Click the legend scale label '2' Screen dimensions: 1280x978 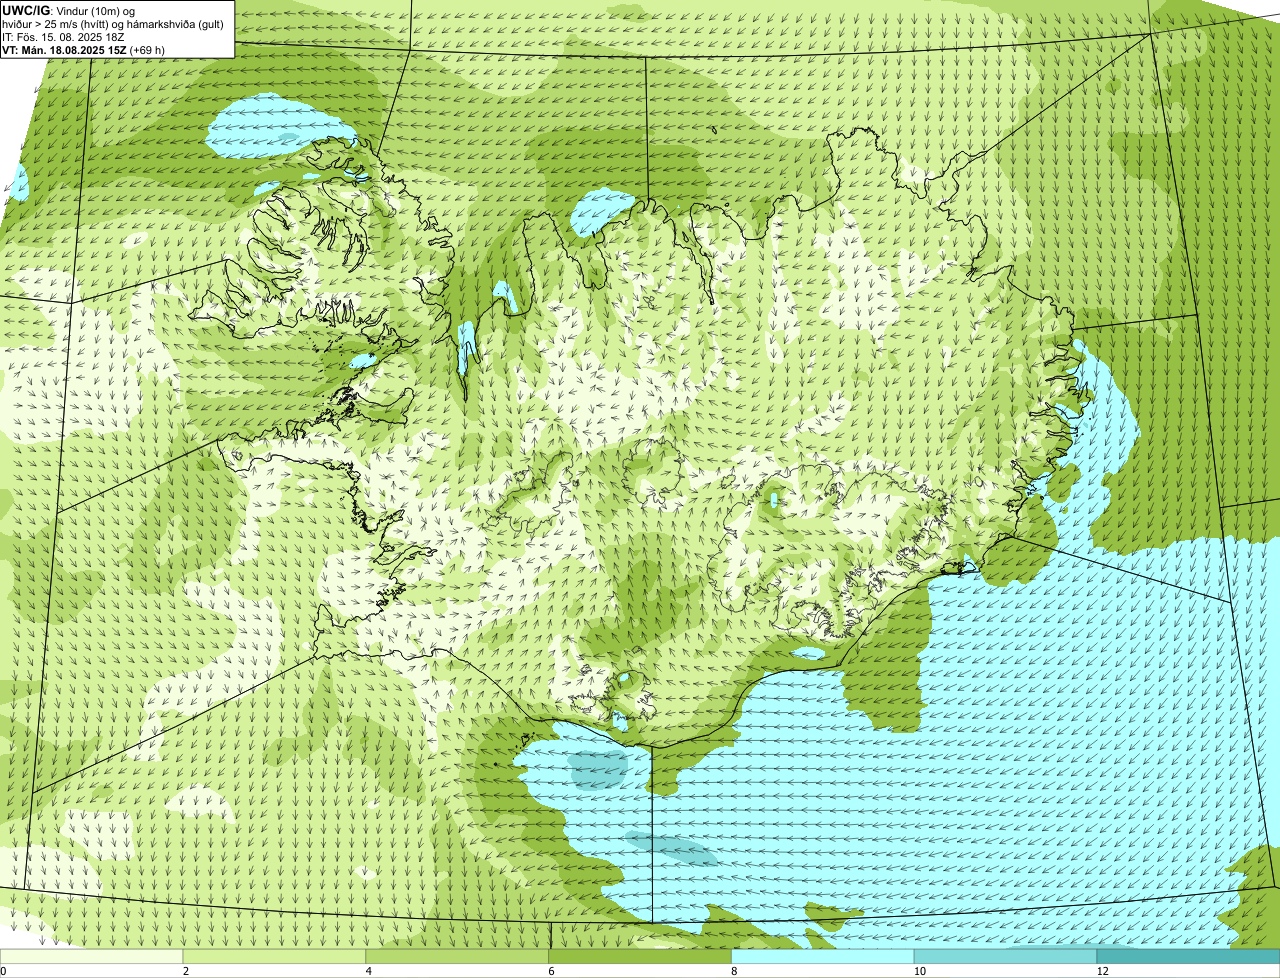pyautogui.click(x=186, y=971)
